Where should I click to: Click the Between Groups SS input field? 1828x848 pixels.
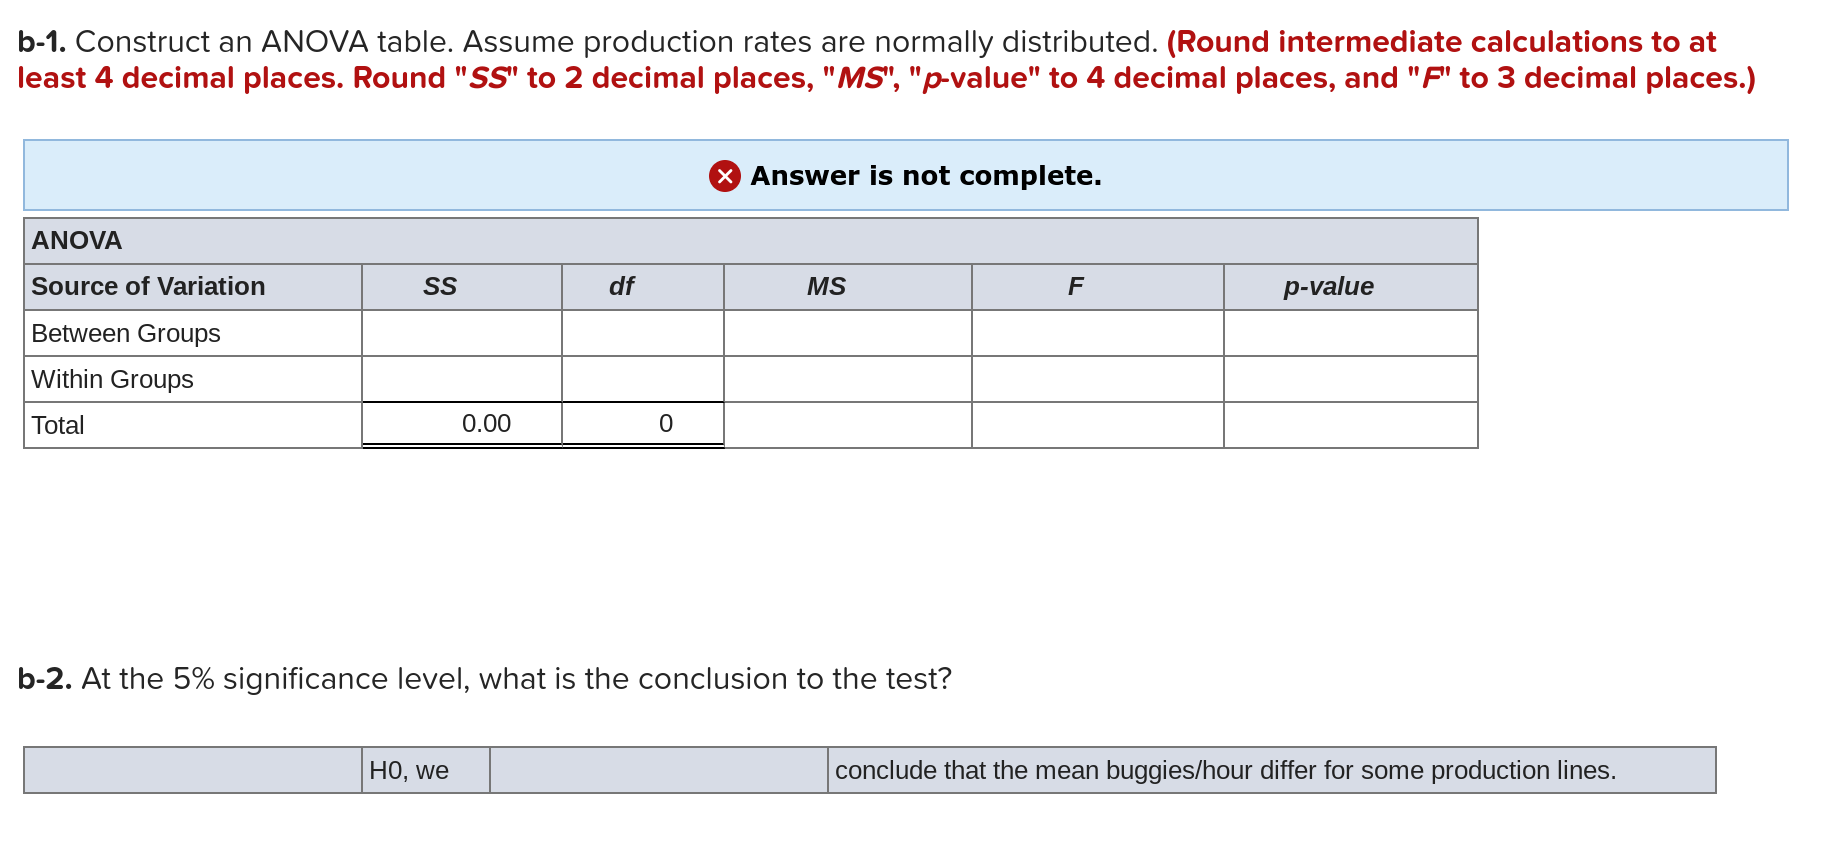(x=461, y=333)
